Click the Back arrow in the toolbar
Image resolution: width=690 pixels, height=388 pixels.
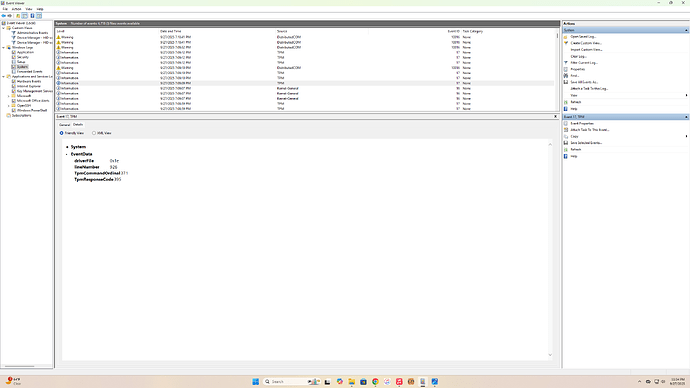(4, 16)
